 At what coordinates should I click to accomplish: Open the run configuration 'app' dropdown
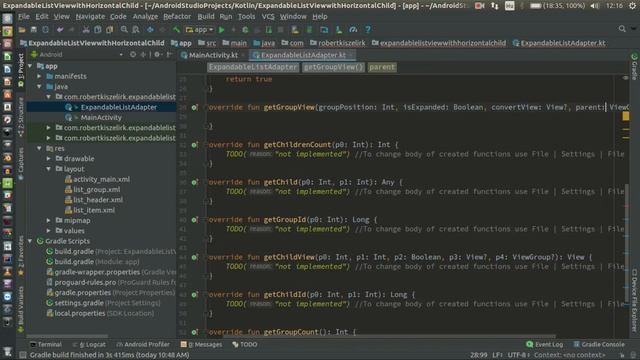click(x=200, y=30)
